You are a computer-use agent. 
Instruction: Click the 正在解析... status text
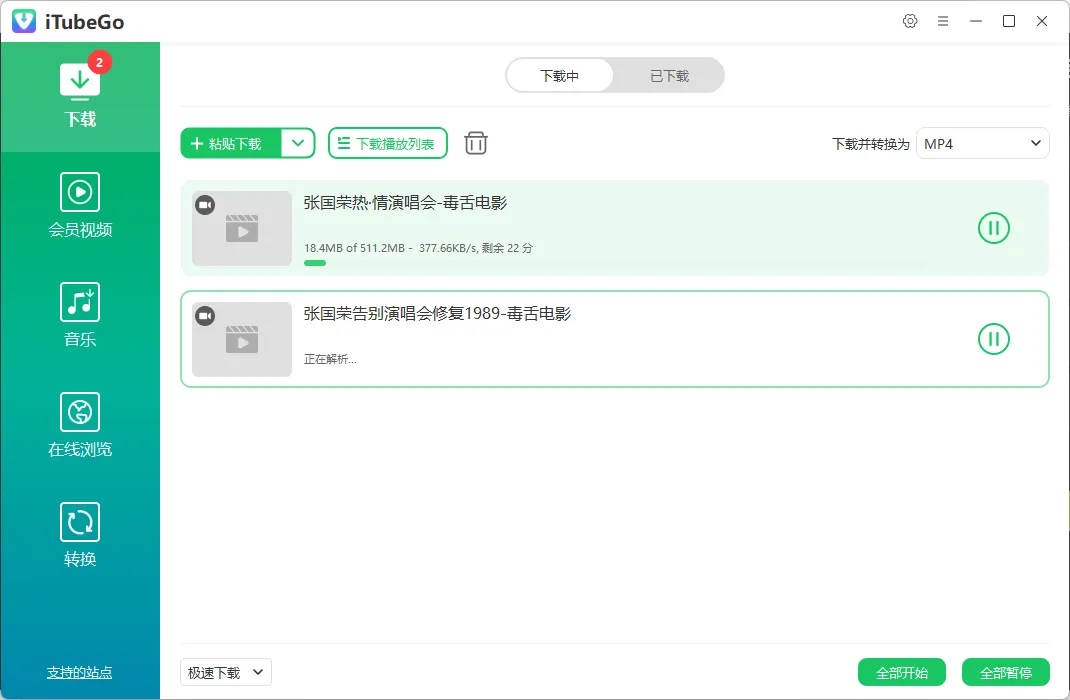click(x=330, y=359)
